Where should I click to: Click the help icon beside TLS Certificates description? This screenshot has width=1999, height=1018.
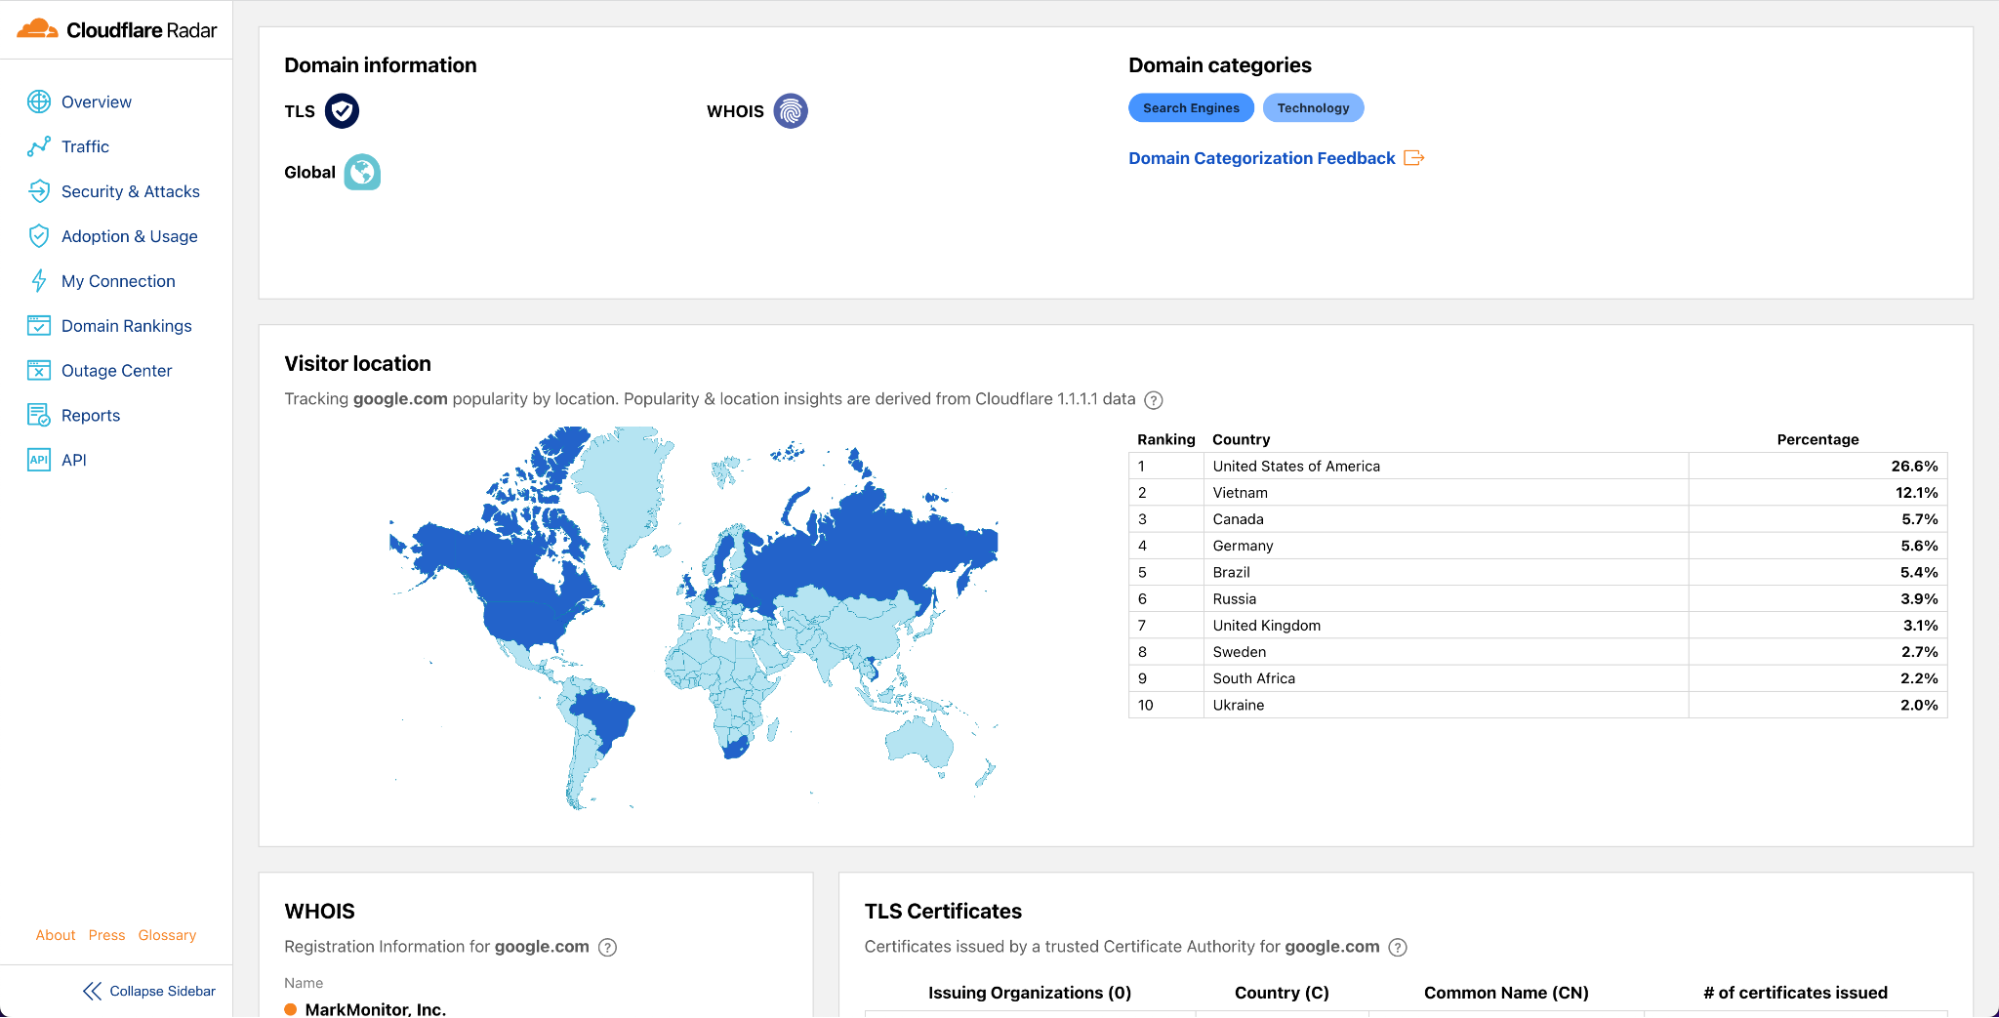pyautogui.click(x=1398, y=948)
